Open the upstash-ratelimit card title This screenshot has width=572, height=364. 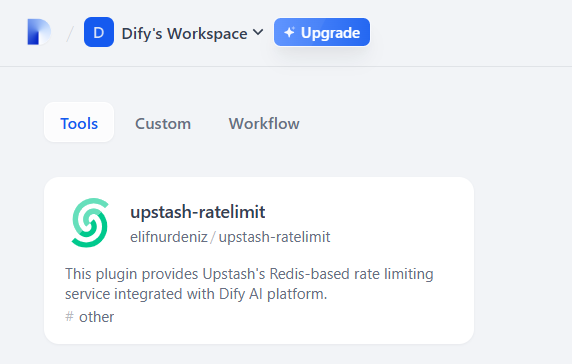(198, 212)
